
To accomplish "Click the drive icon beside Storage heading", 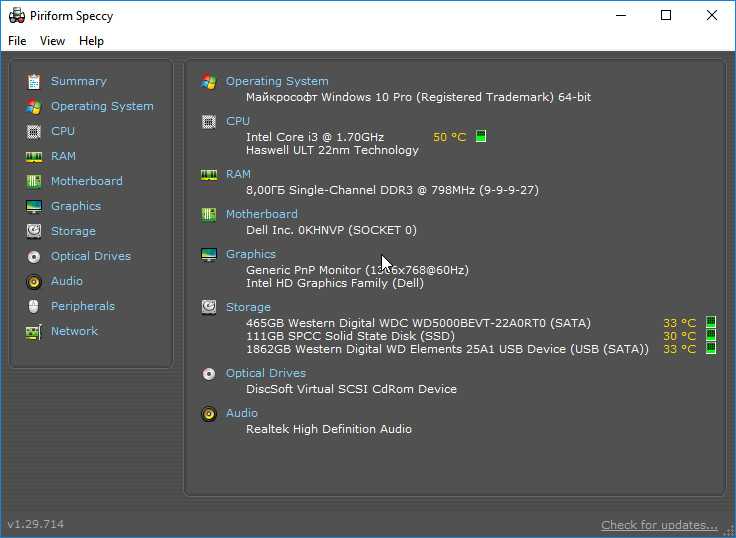I will pyautogui.click(x=209, y=307).
